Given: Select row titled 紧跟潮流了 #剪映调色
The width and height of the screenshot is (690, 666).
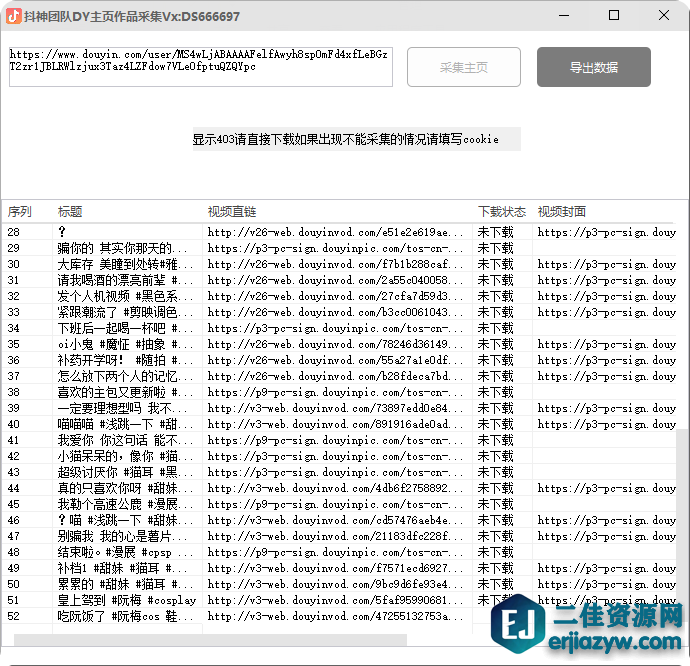Looking at the screenshot, I should [x=339, y=312].
